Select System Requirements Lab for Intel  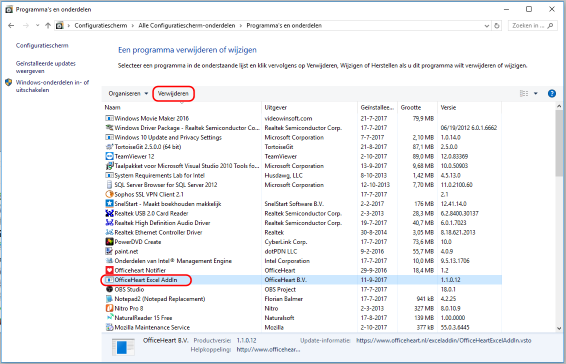(302, 176)
